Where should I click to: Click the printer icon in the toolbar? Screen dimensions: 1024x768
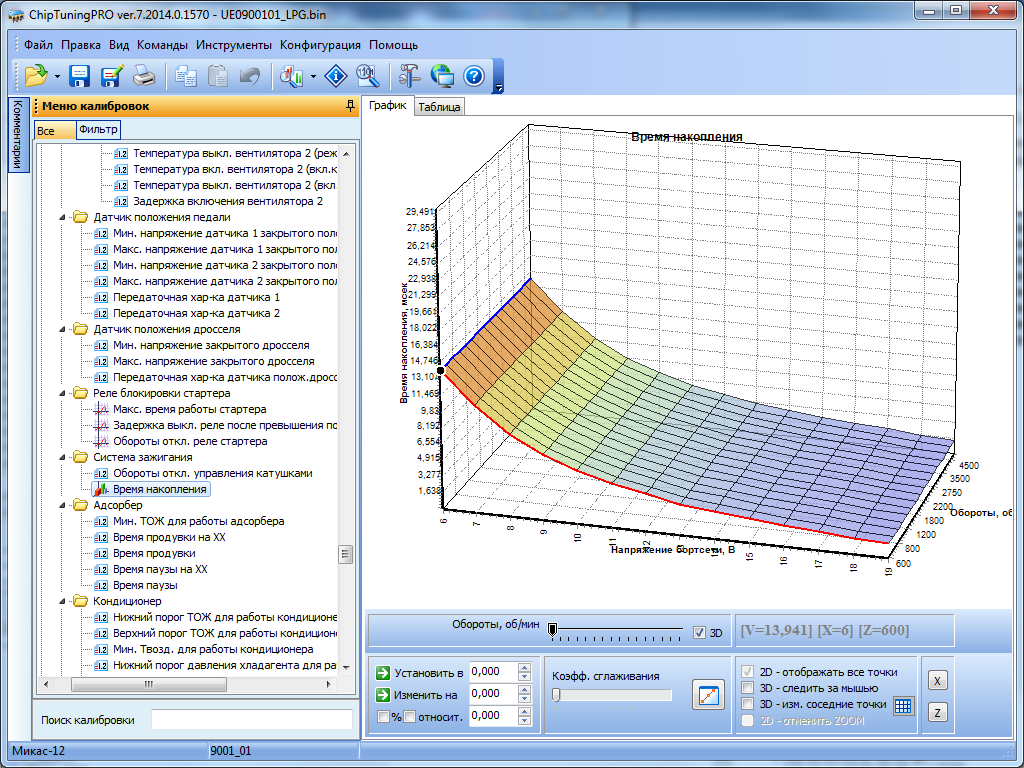click(144, 75)
